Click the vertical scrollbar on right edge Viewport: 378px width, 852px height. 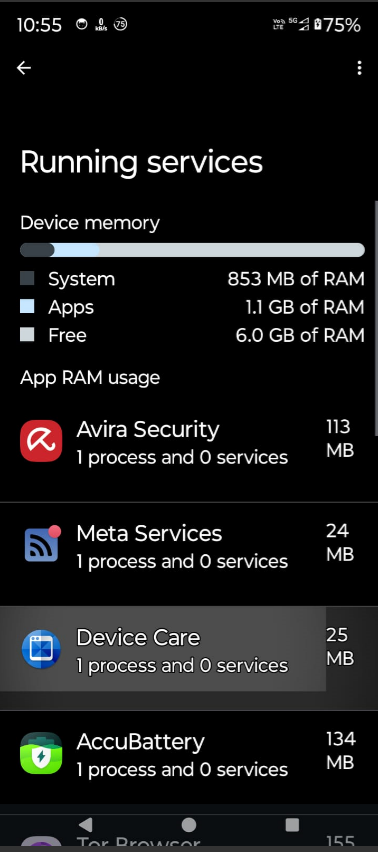coord(376,318)
